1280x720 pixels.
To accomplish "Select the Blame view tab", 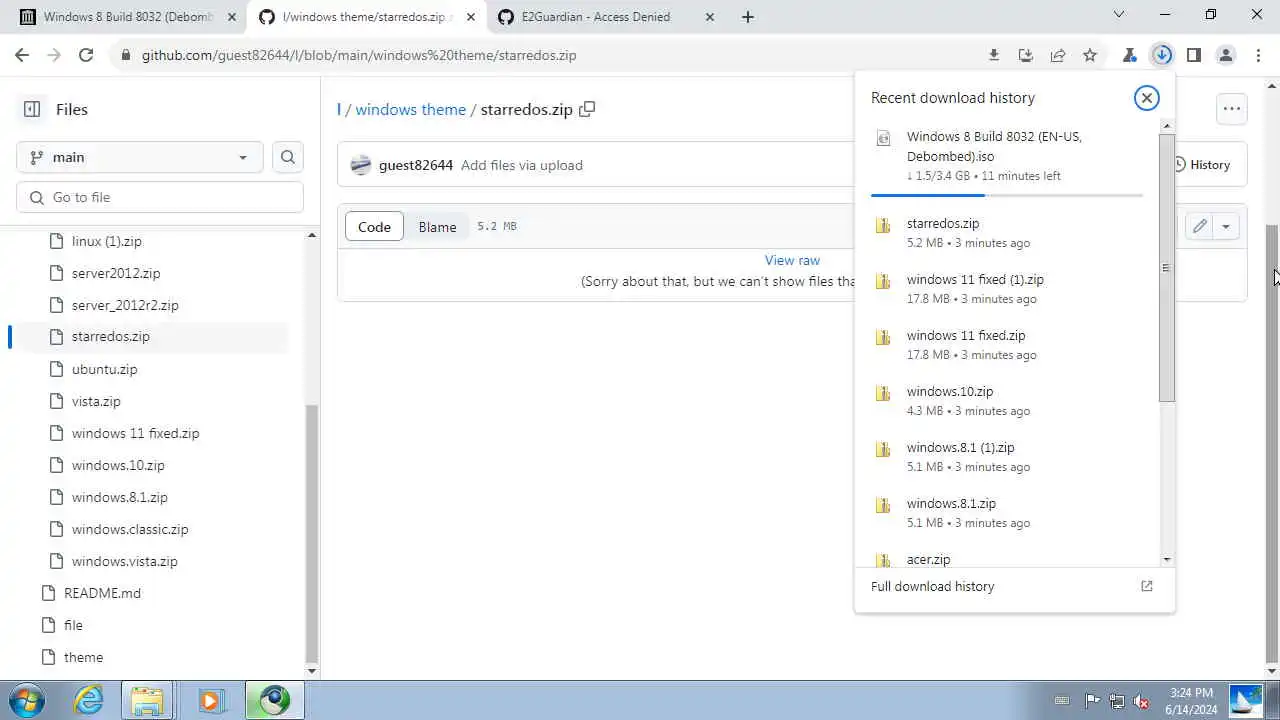I will click(x=437, y=226).
